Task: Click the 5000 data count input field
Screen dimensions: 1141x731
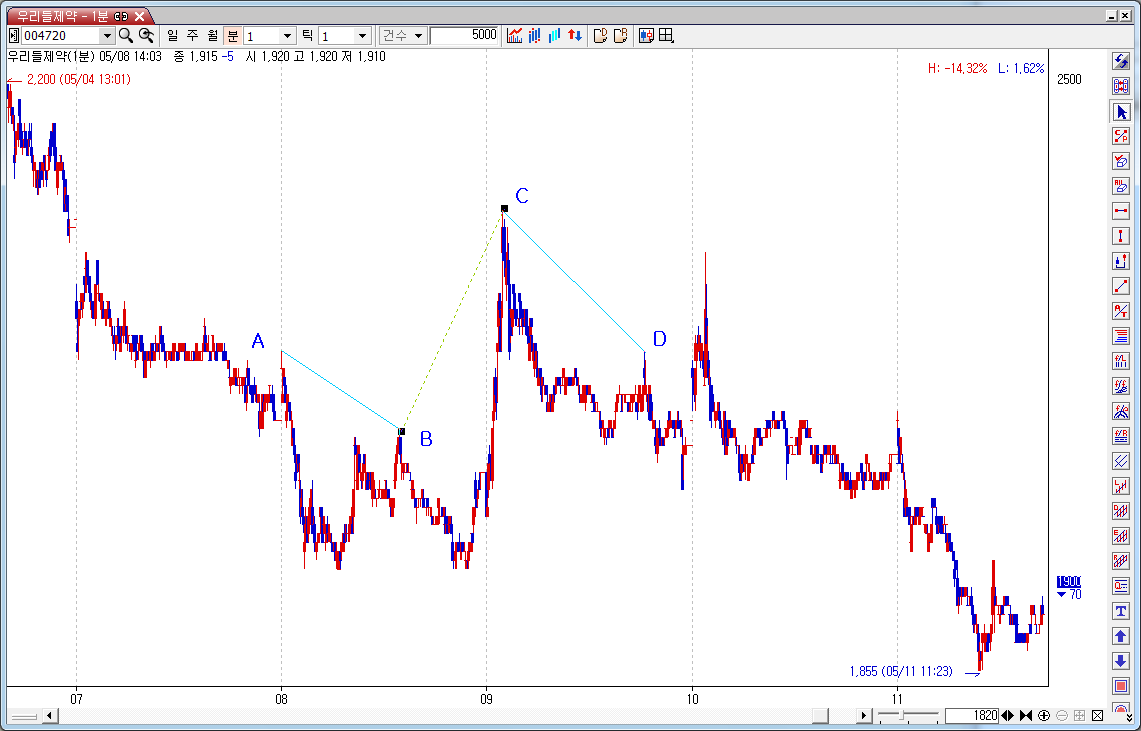Action: (465, 35)
